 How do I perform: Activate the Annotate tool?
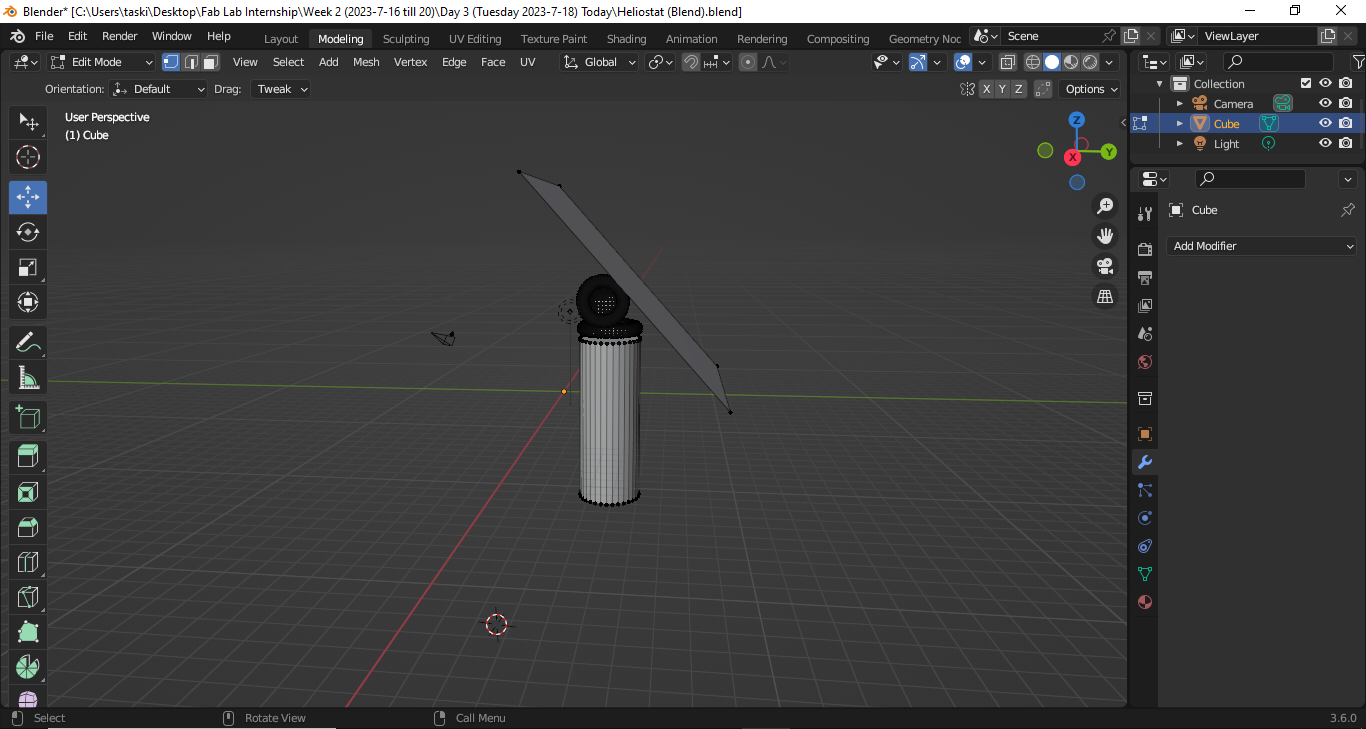coord(28,342)
